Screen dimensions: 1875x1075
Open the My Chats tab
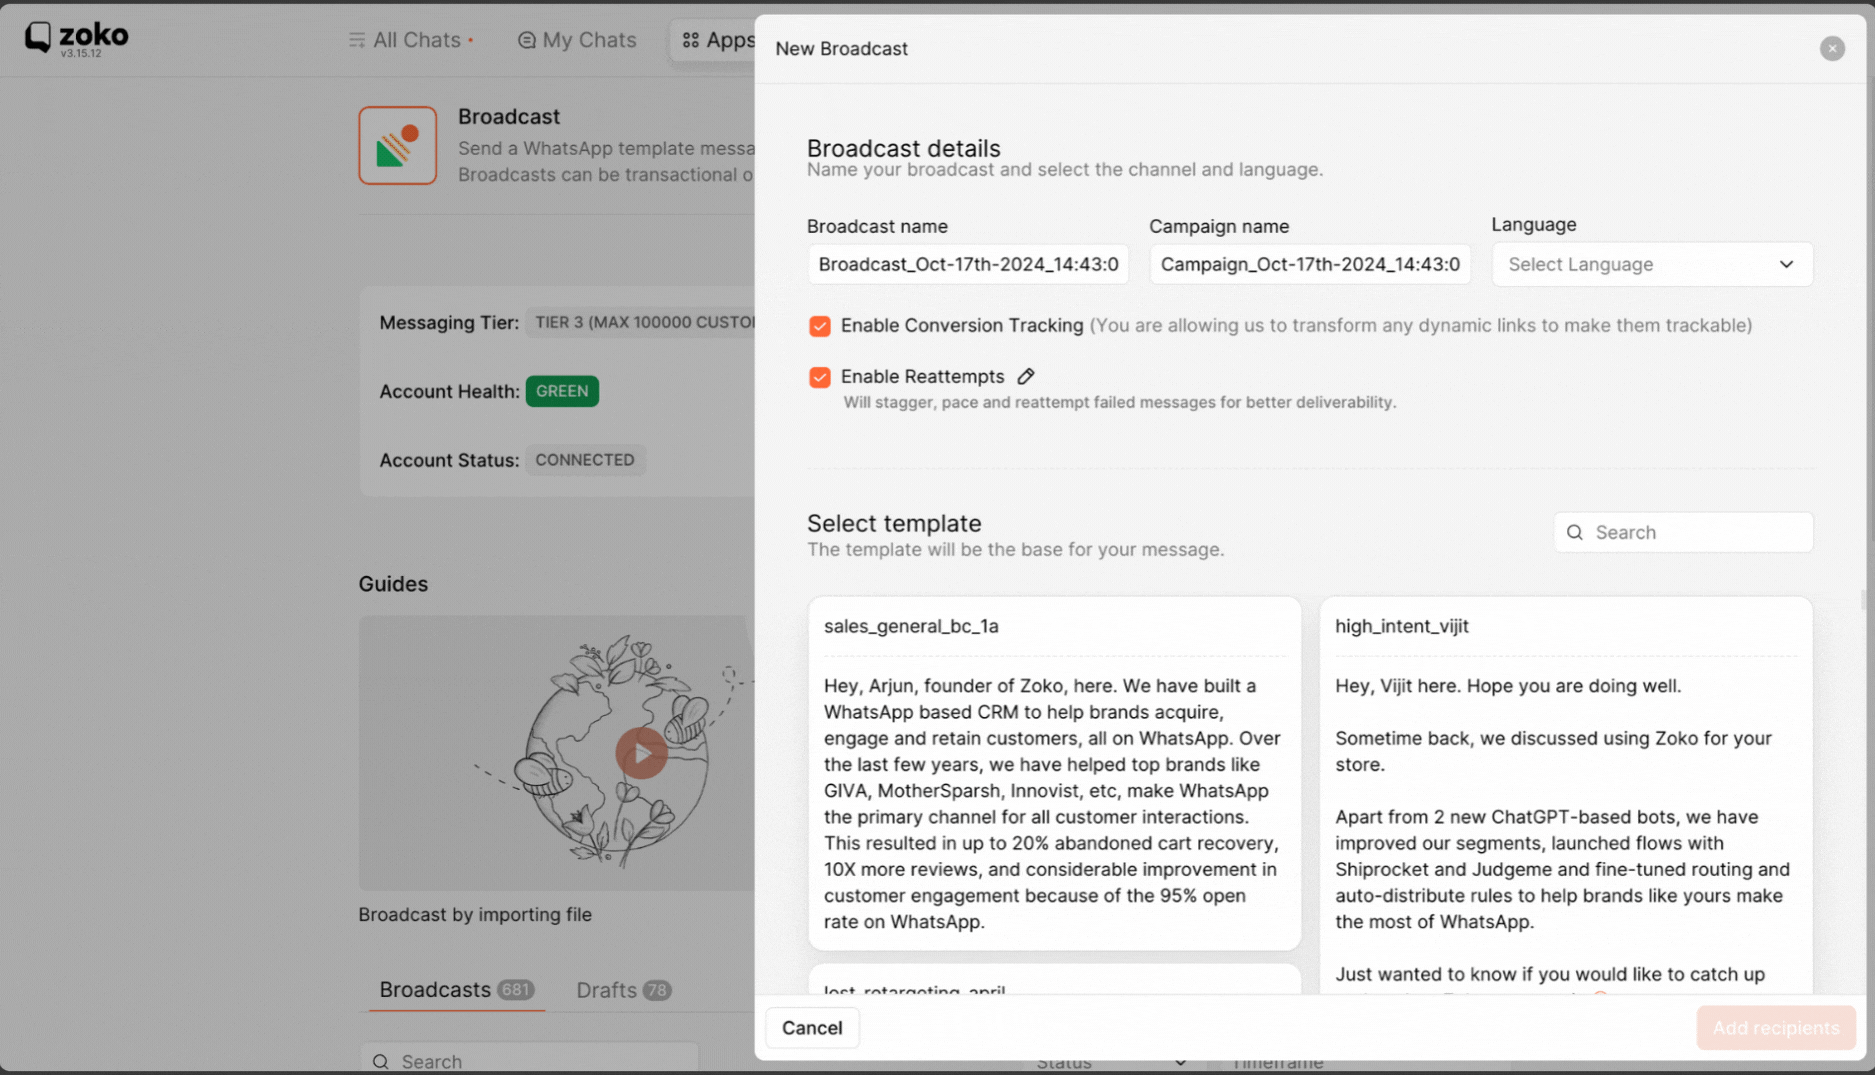[x=577, y=40]
